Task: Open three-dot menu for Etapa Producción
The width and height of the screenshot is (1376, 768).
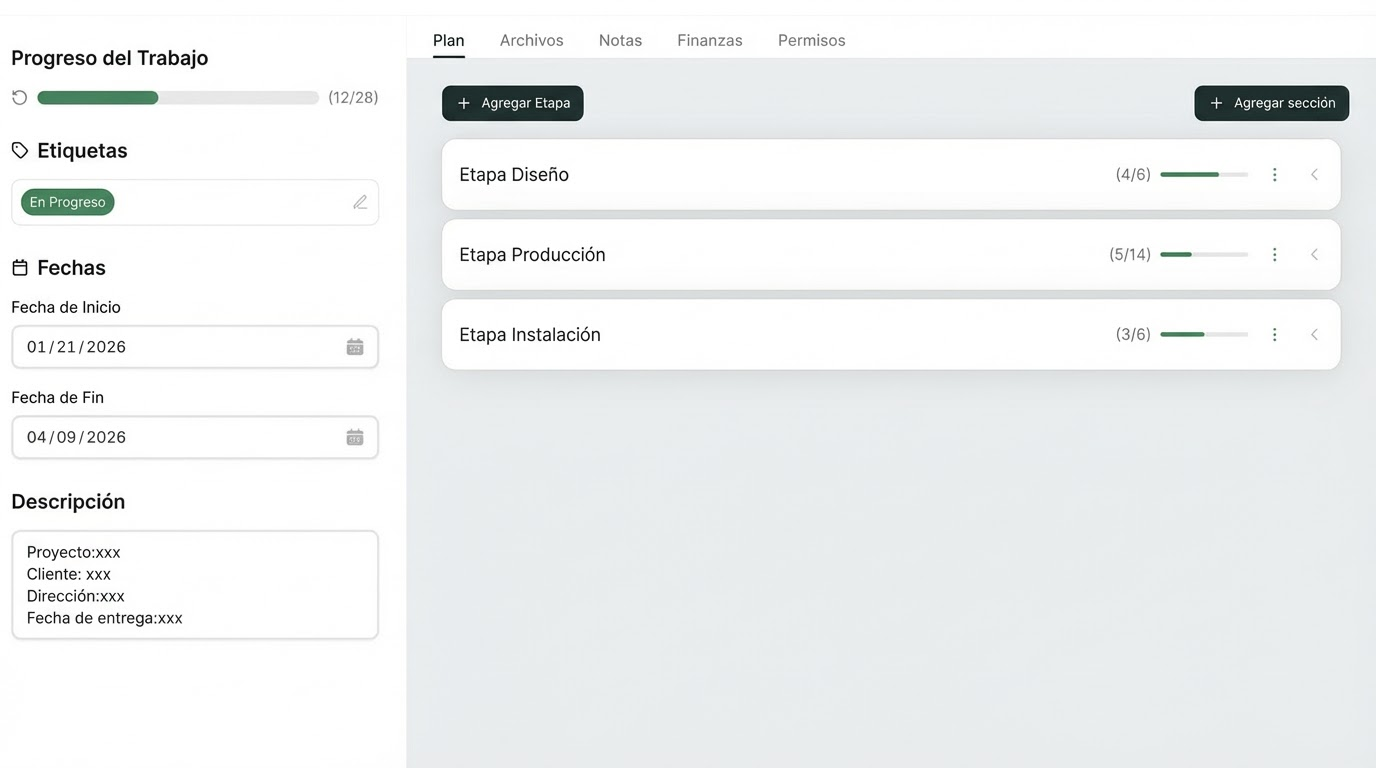Action: 1274,255
